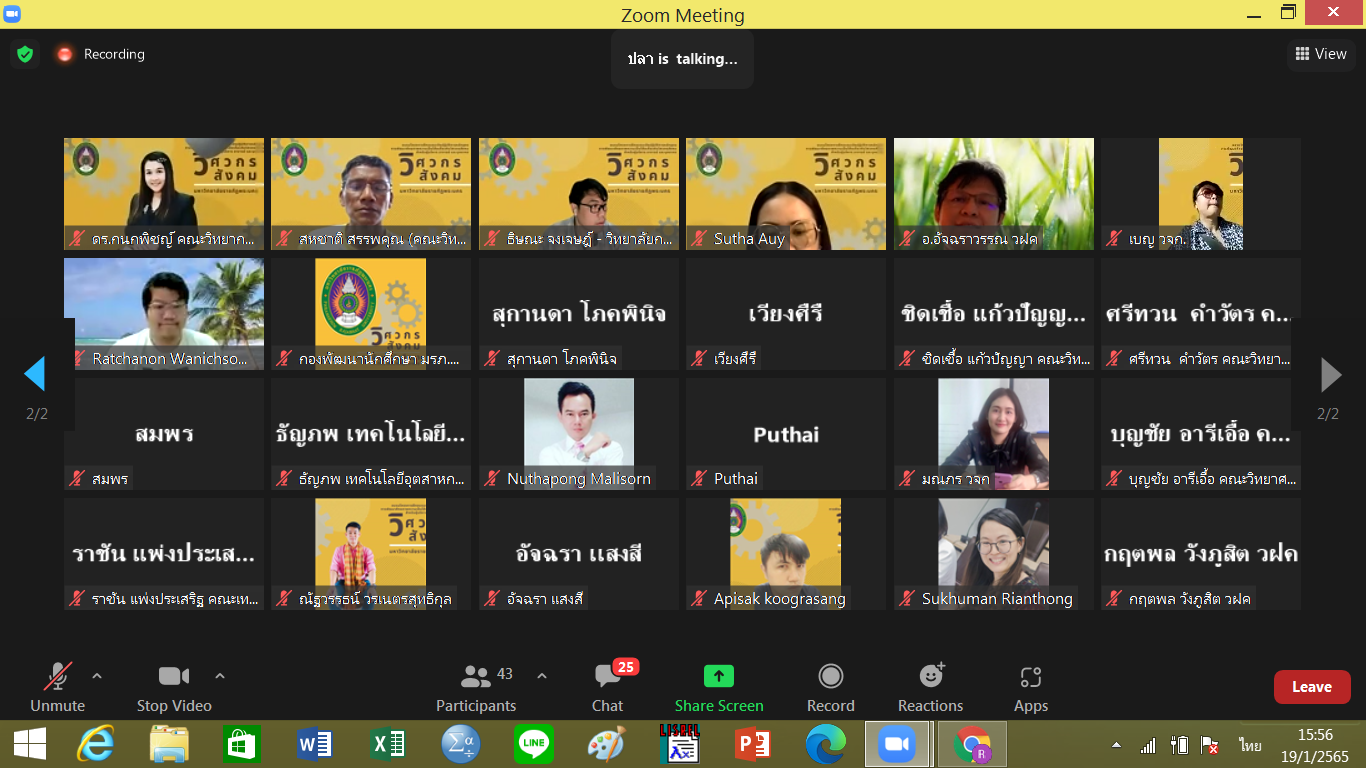This screenshot has height=768, width=1366.
Task: Click Stop Video camera icon
Action: [174, 677]
